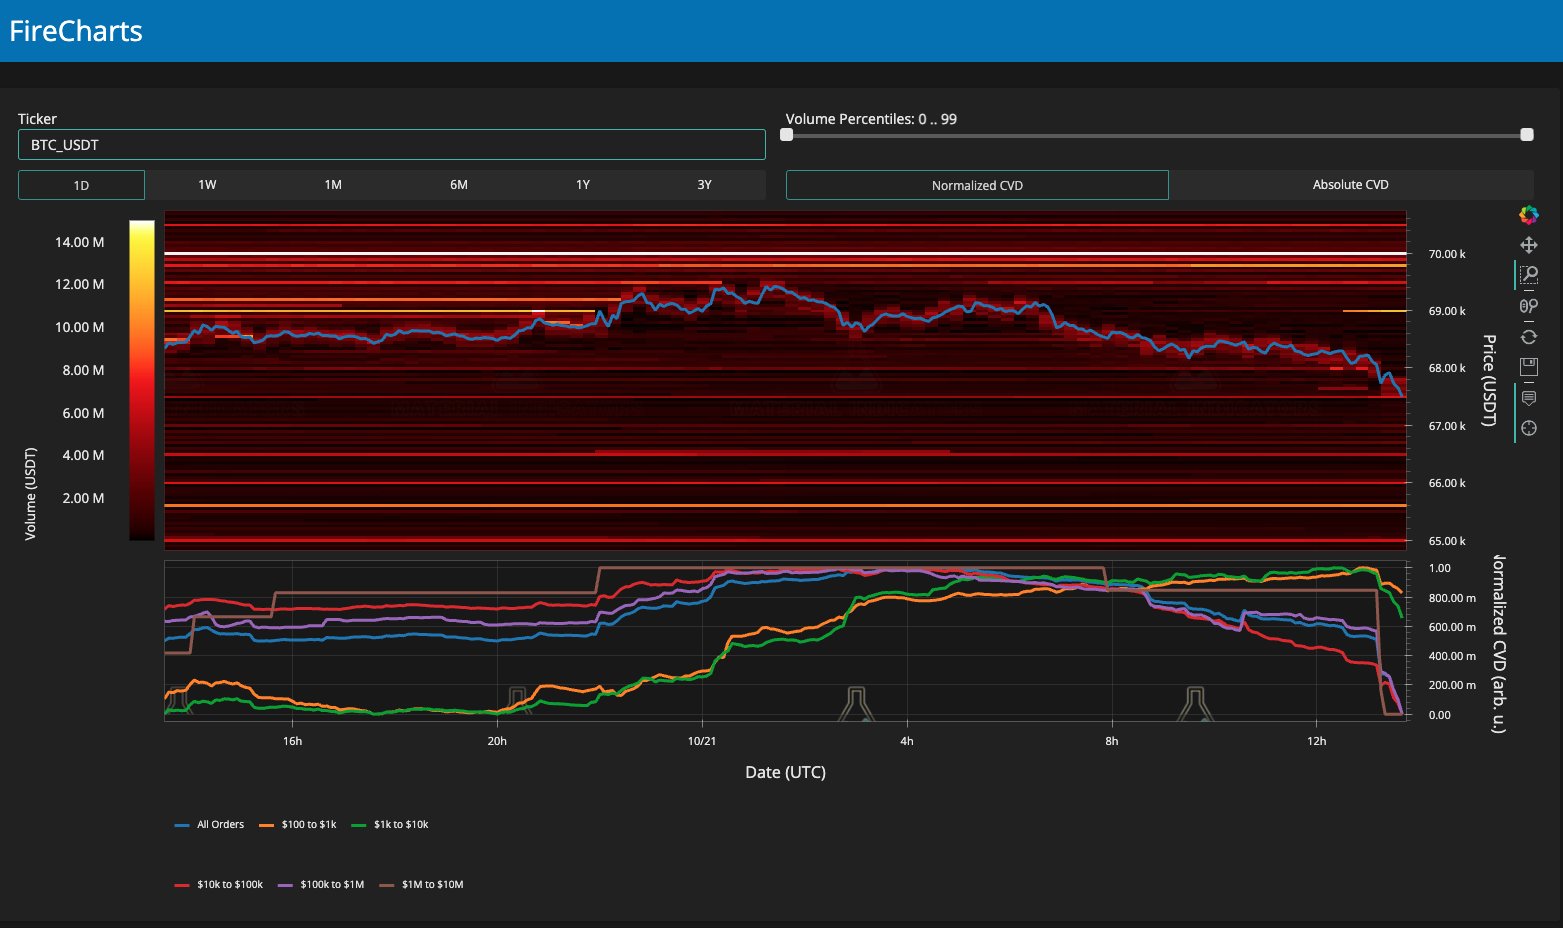Image resolution: width=1563 pixels, height=928 pixels.
Task: Click the right Volume Percentiles slider handle
Action: pos(1526,135)
